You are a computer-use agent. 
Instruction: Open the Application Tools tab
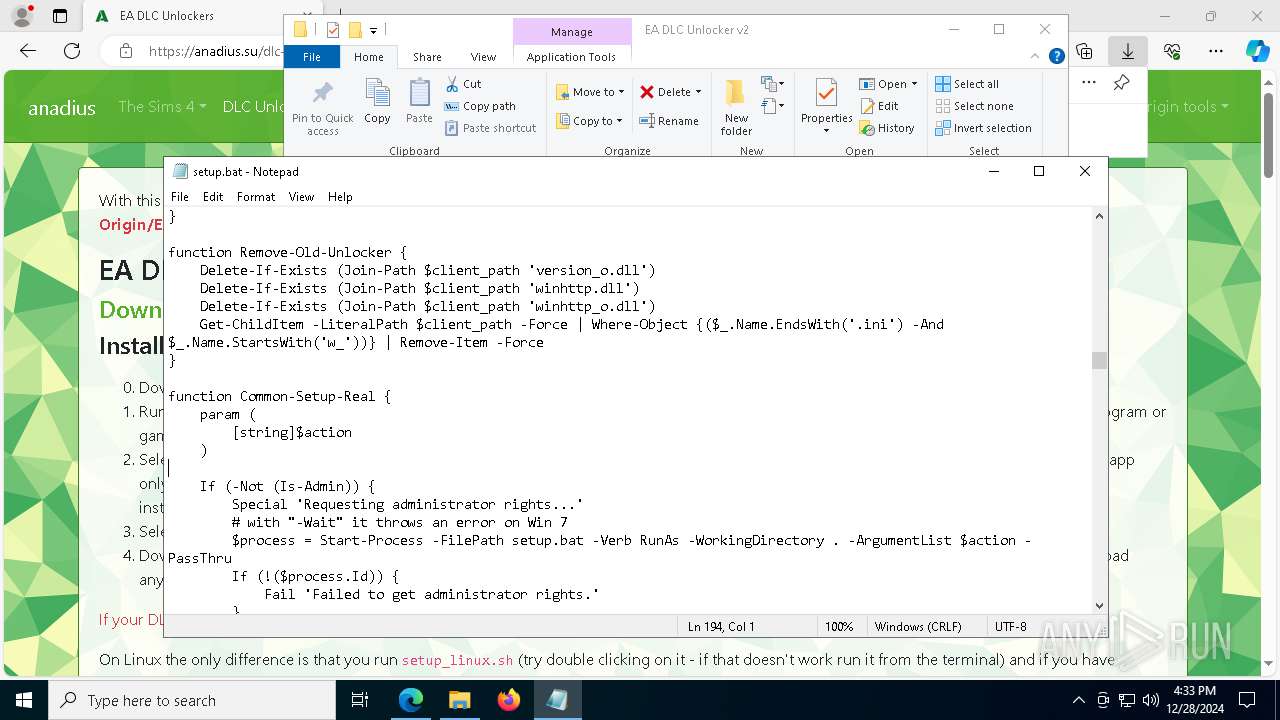click(x=571, y=57)
